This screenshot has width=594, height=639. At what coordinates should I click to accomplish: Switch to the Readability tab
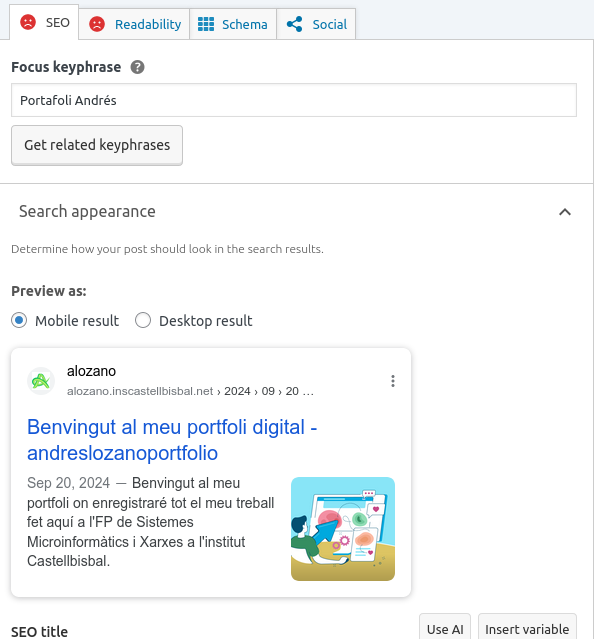pos(134,24)
